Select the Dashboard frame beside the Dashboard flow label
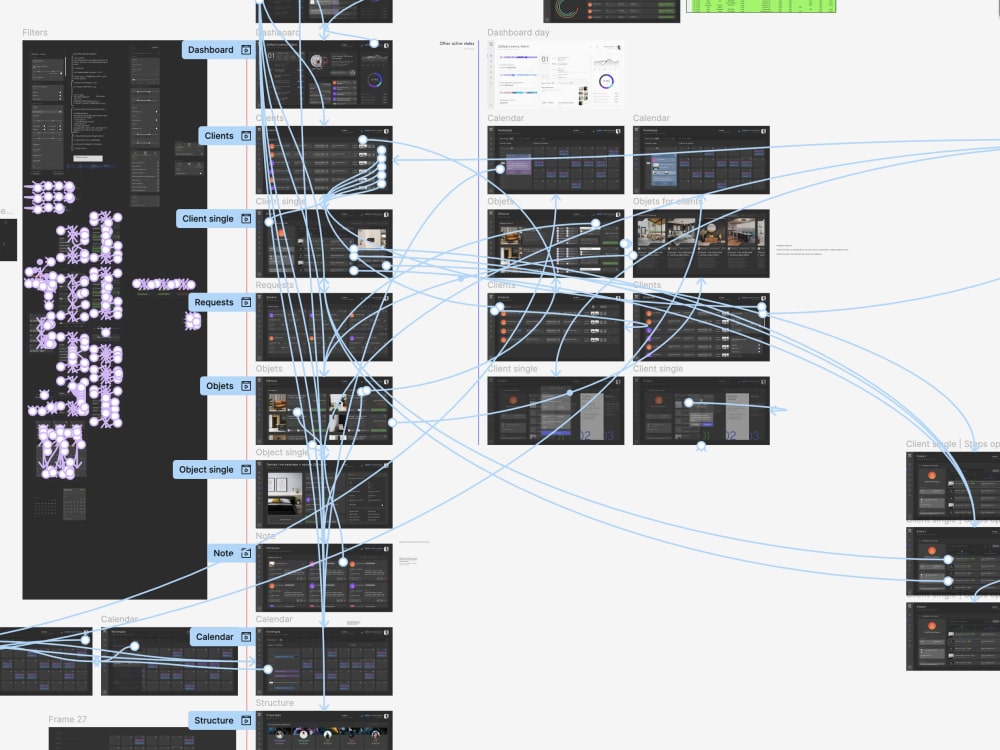The image size is (1000, 750). pyautogui.click(x=324, y=75)
